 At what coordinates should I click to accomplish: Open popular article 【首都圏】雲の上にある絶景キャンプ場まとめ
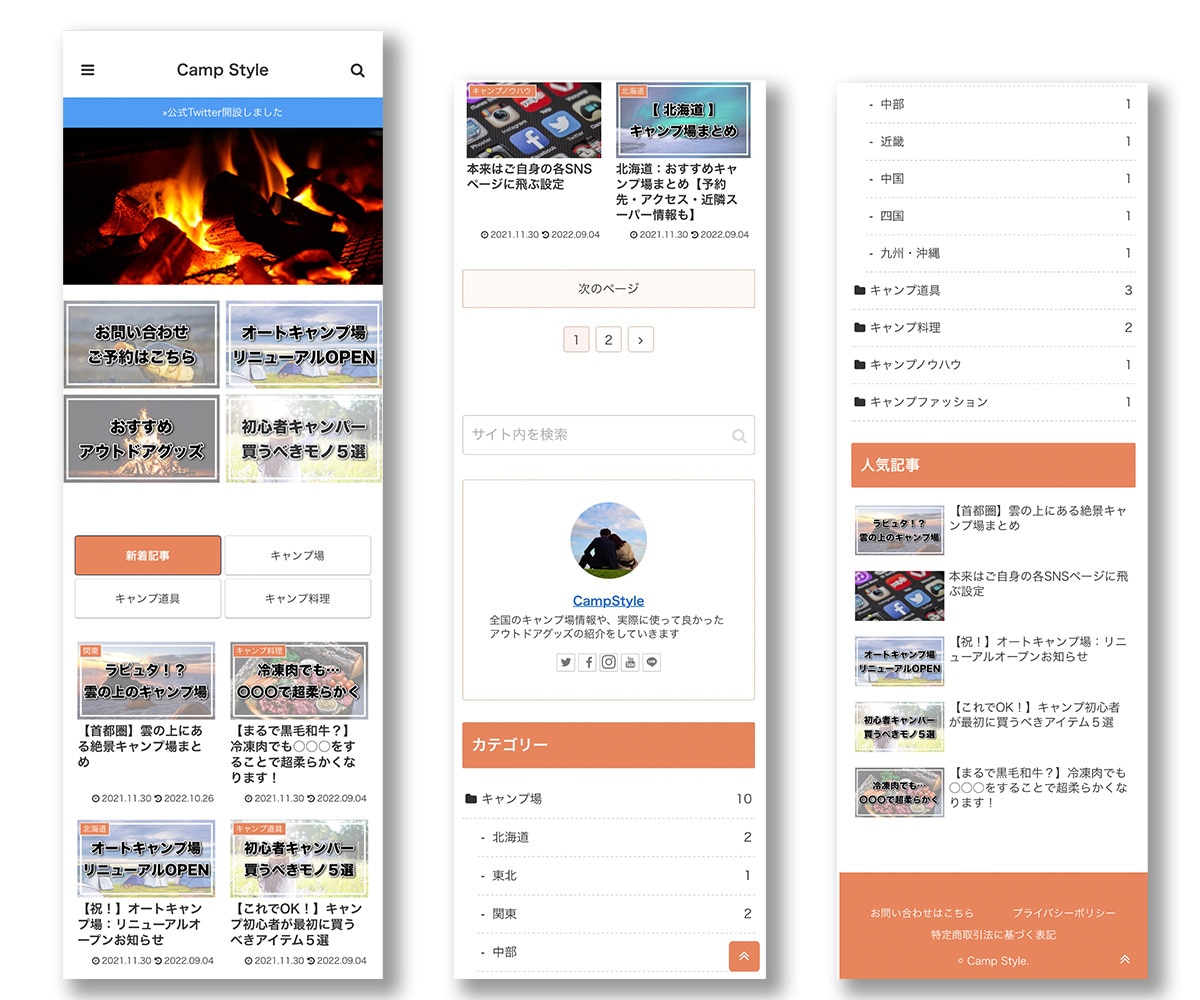(994, 529)
